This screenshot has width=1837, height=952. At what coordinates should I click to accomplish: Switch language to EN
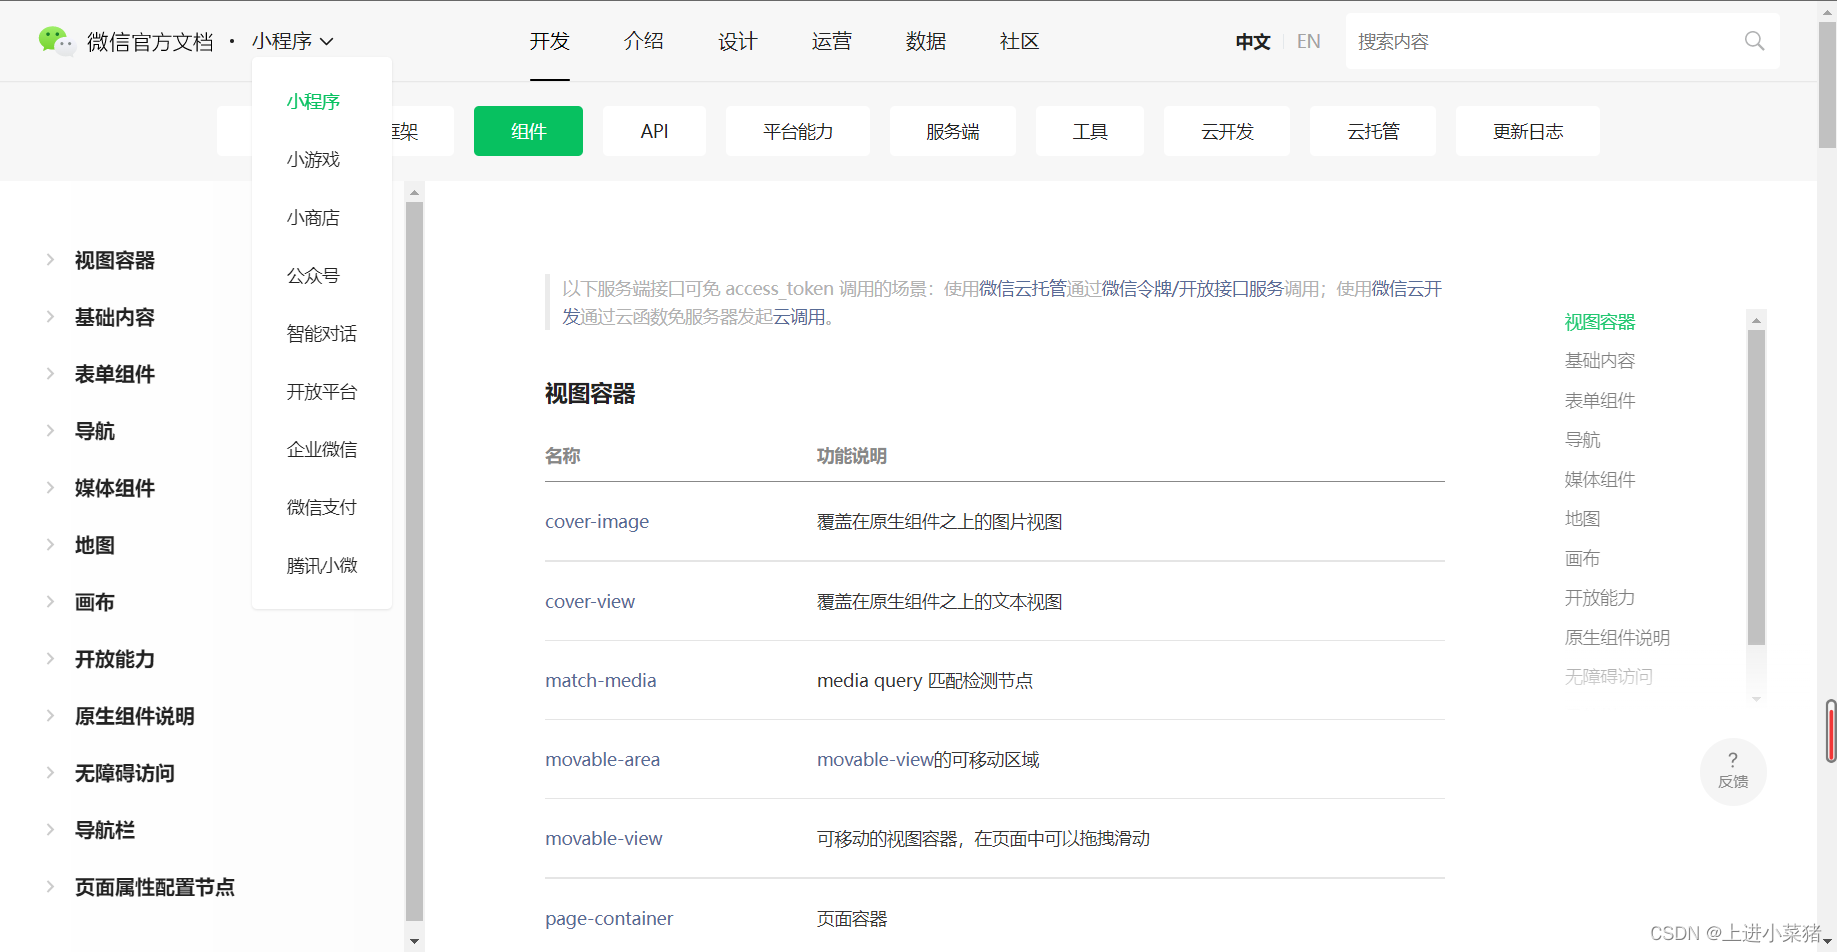[1309, 42]
